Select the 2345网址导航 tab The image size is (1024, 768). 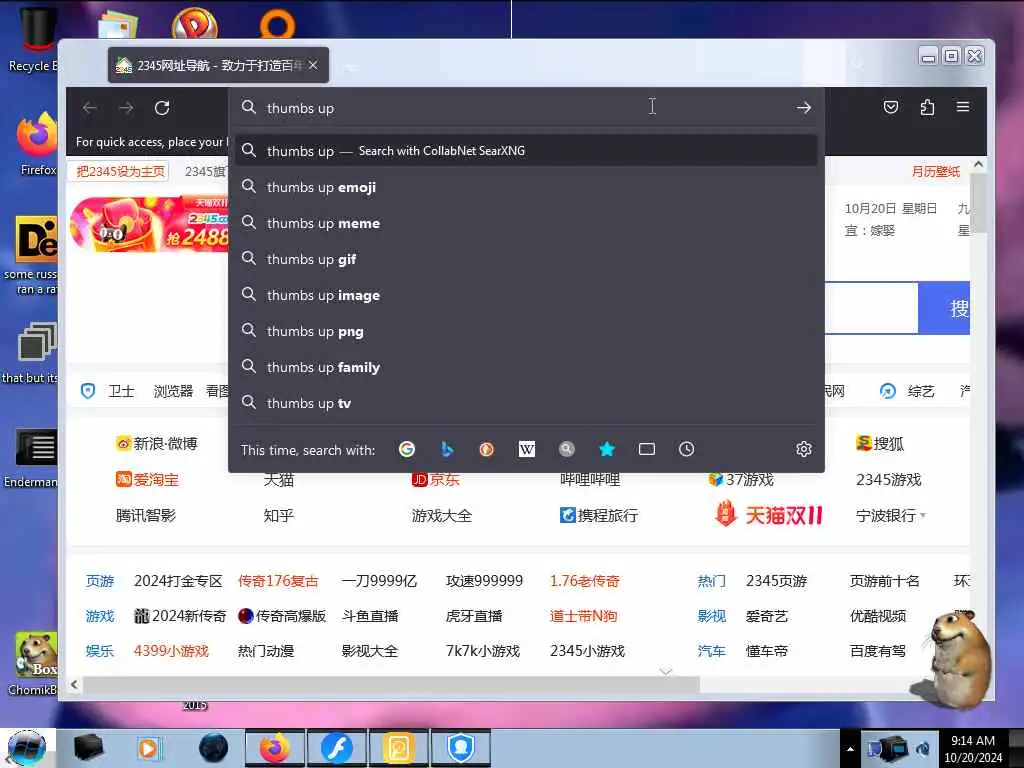coord(218,65)
